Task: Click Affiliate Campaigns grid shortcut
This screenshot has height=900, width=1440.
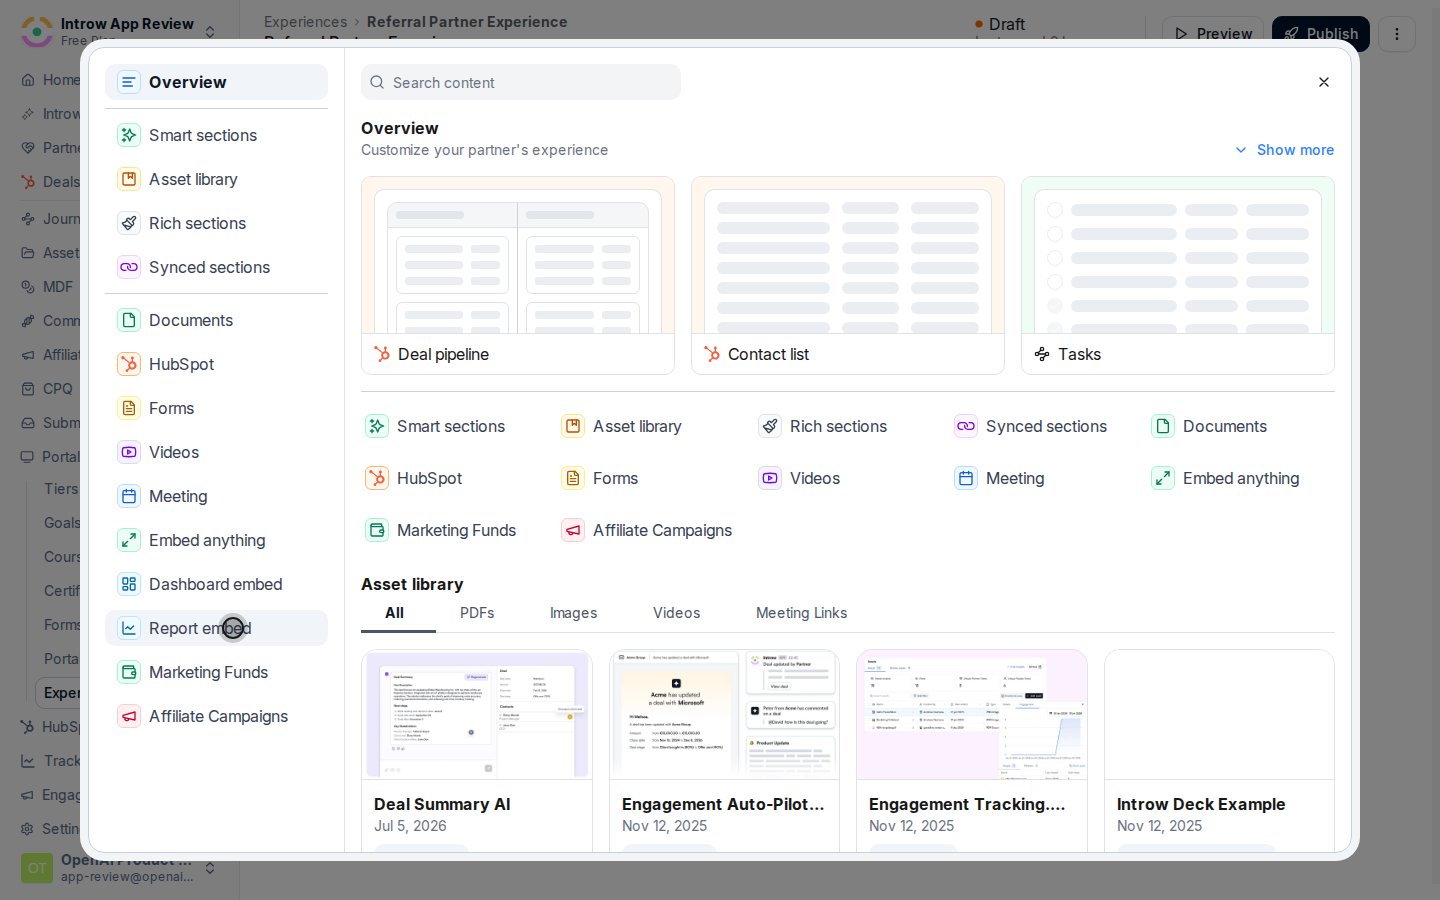Action: click(x=646, y=530)
